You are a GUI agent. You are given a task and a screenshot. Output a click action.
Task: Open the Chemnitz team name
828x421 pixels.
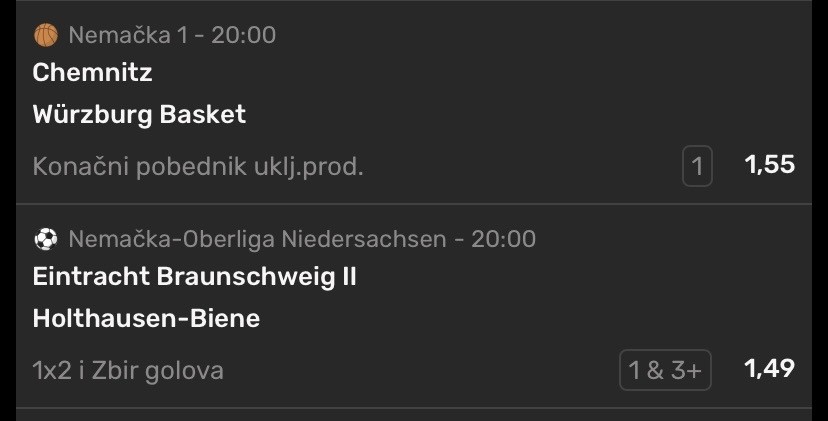tap(92, 72)
